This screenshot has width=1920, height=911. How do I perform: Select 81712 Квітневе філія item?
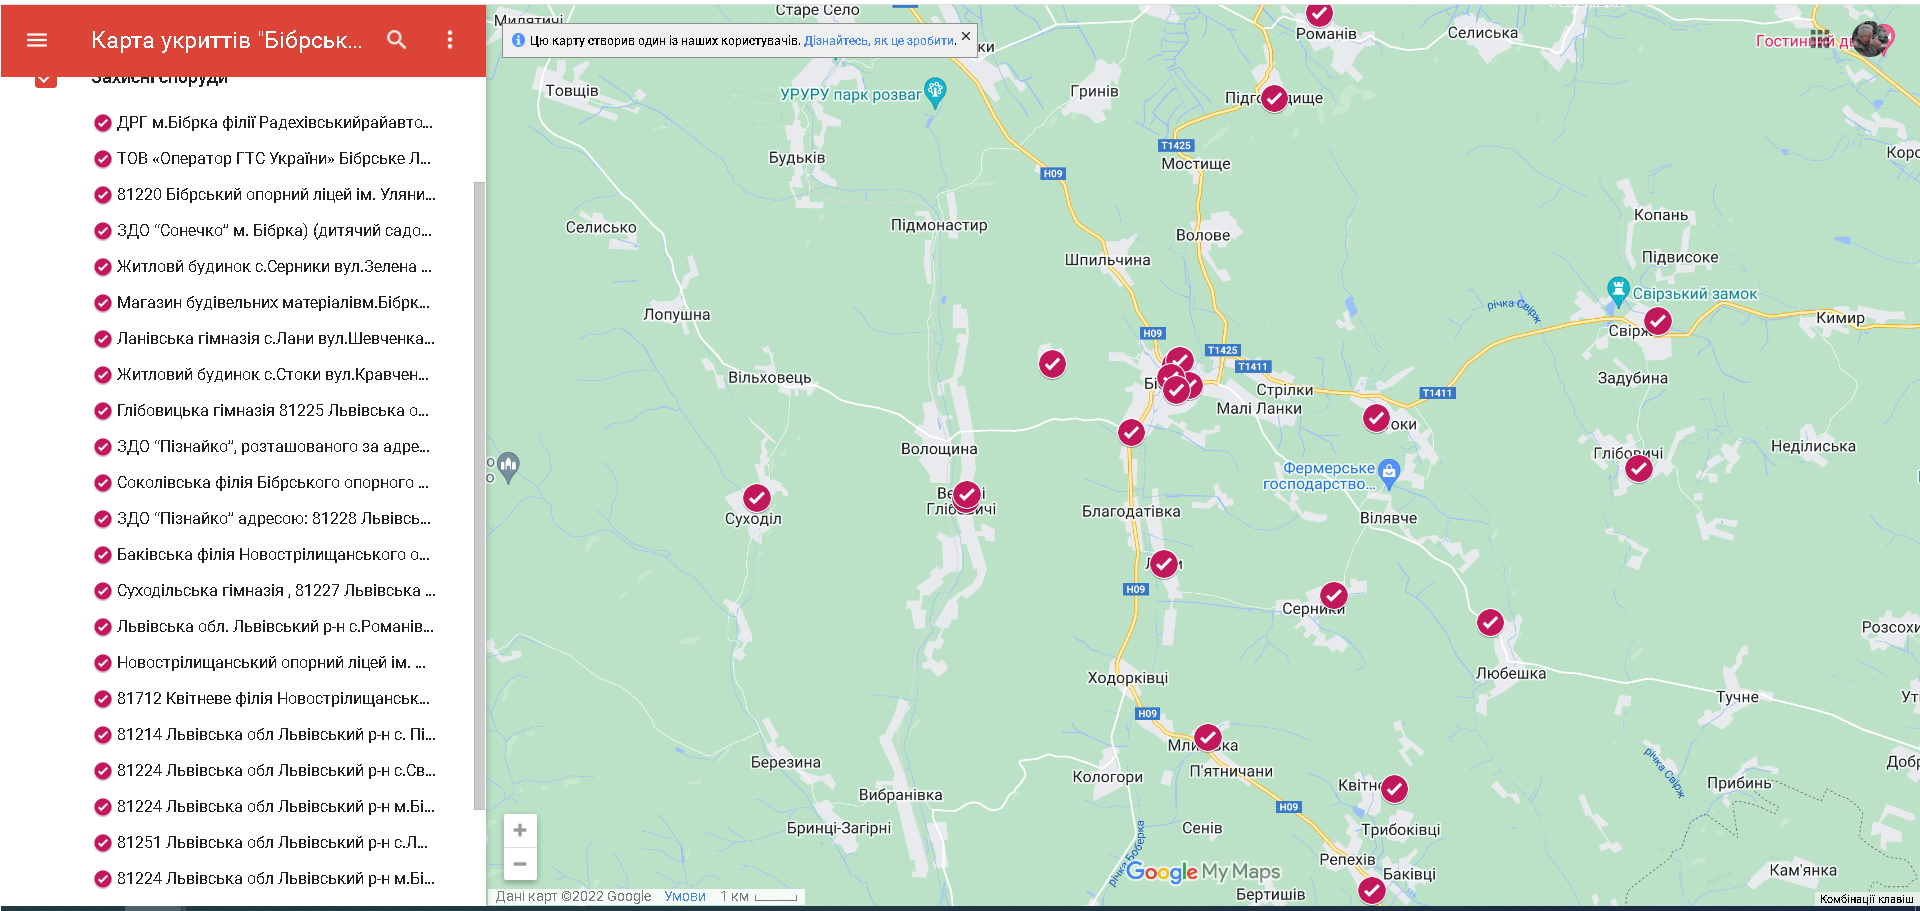(263, 699)
